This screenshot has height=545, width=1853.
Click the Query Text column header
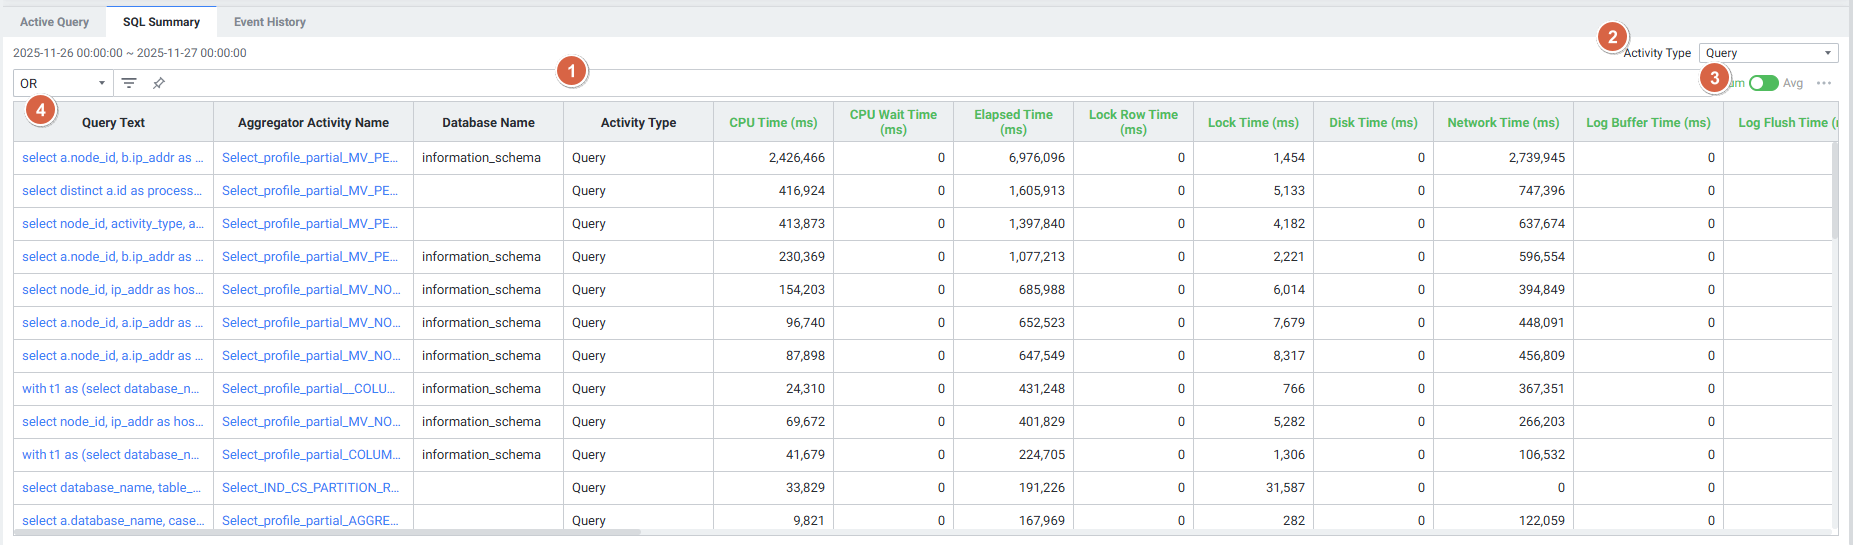pyautogui.click(x=113, y=123)
